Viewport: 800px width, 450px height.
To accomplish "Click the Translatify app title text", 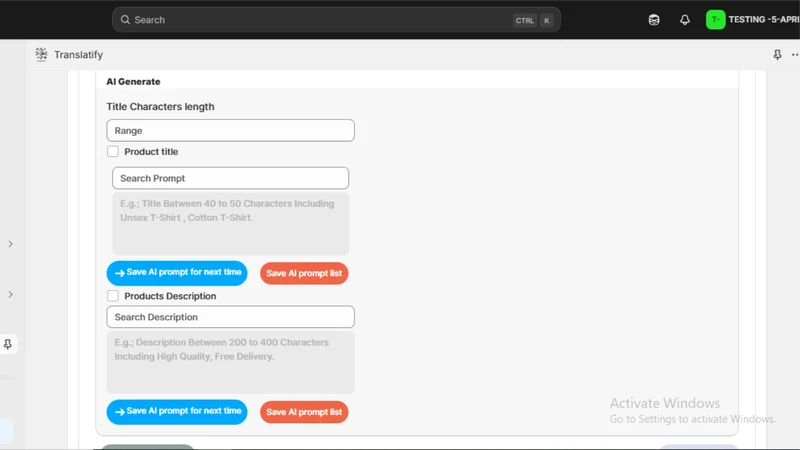I will coord(79,55).
